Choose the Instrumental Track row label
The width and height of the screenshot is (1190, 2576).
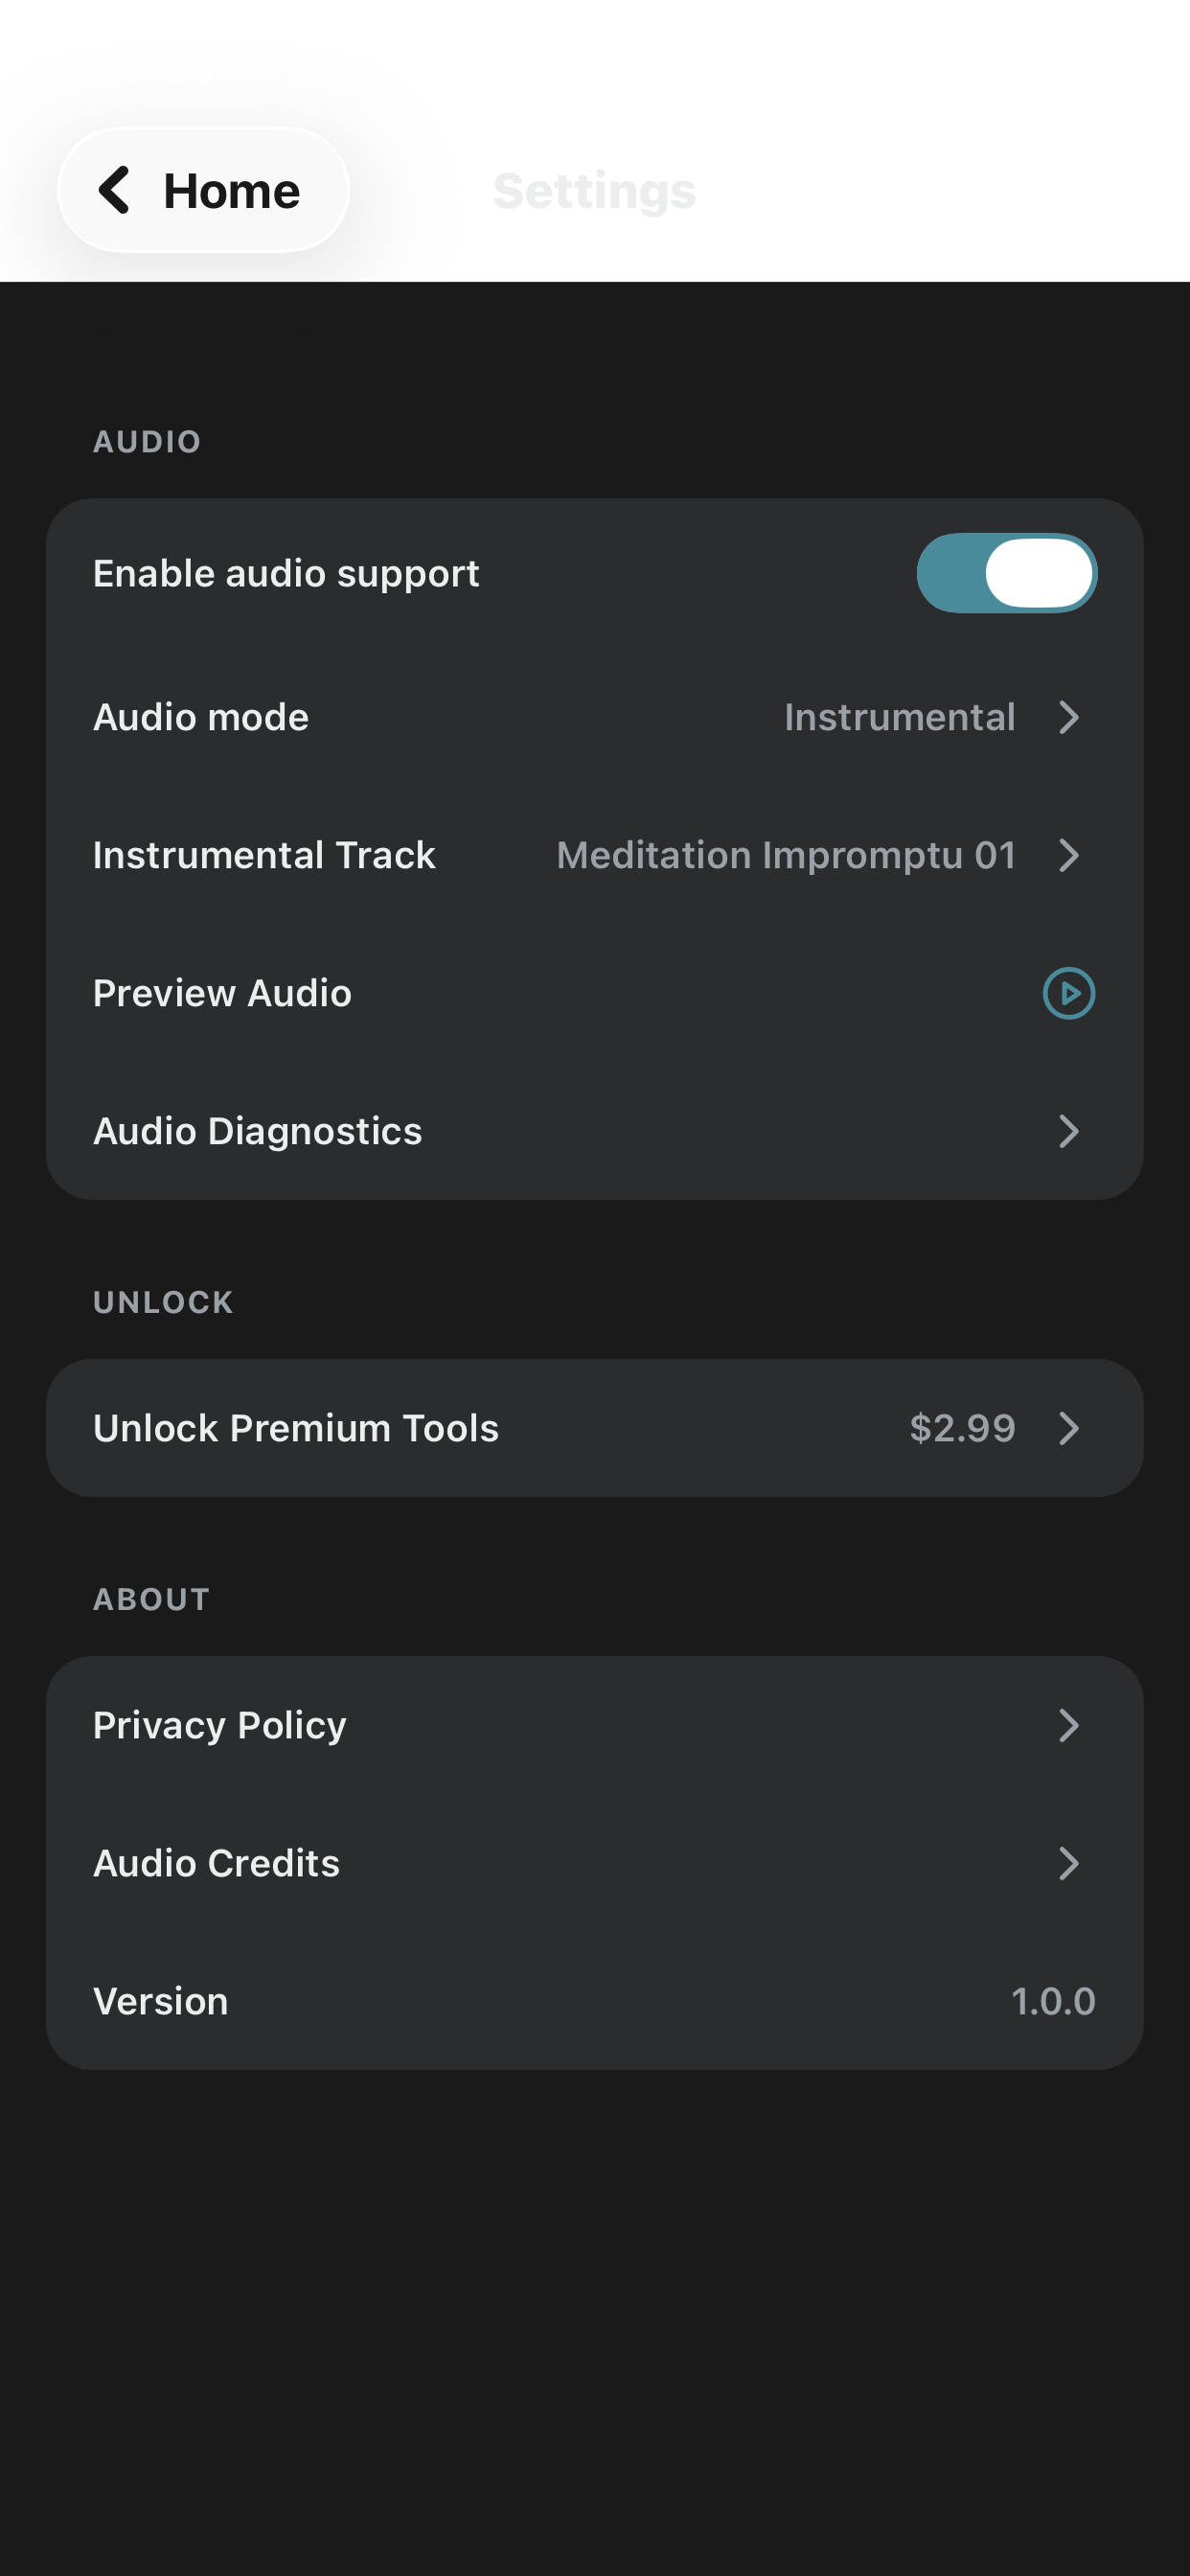pos(264,855)
